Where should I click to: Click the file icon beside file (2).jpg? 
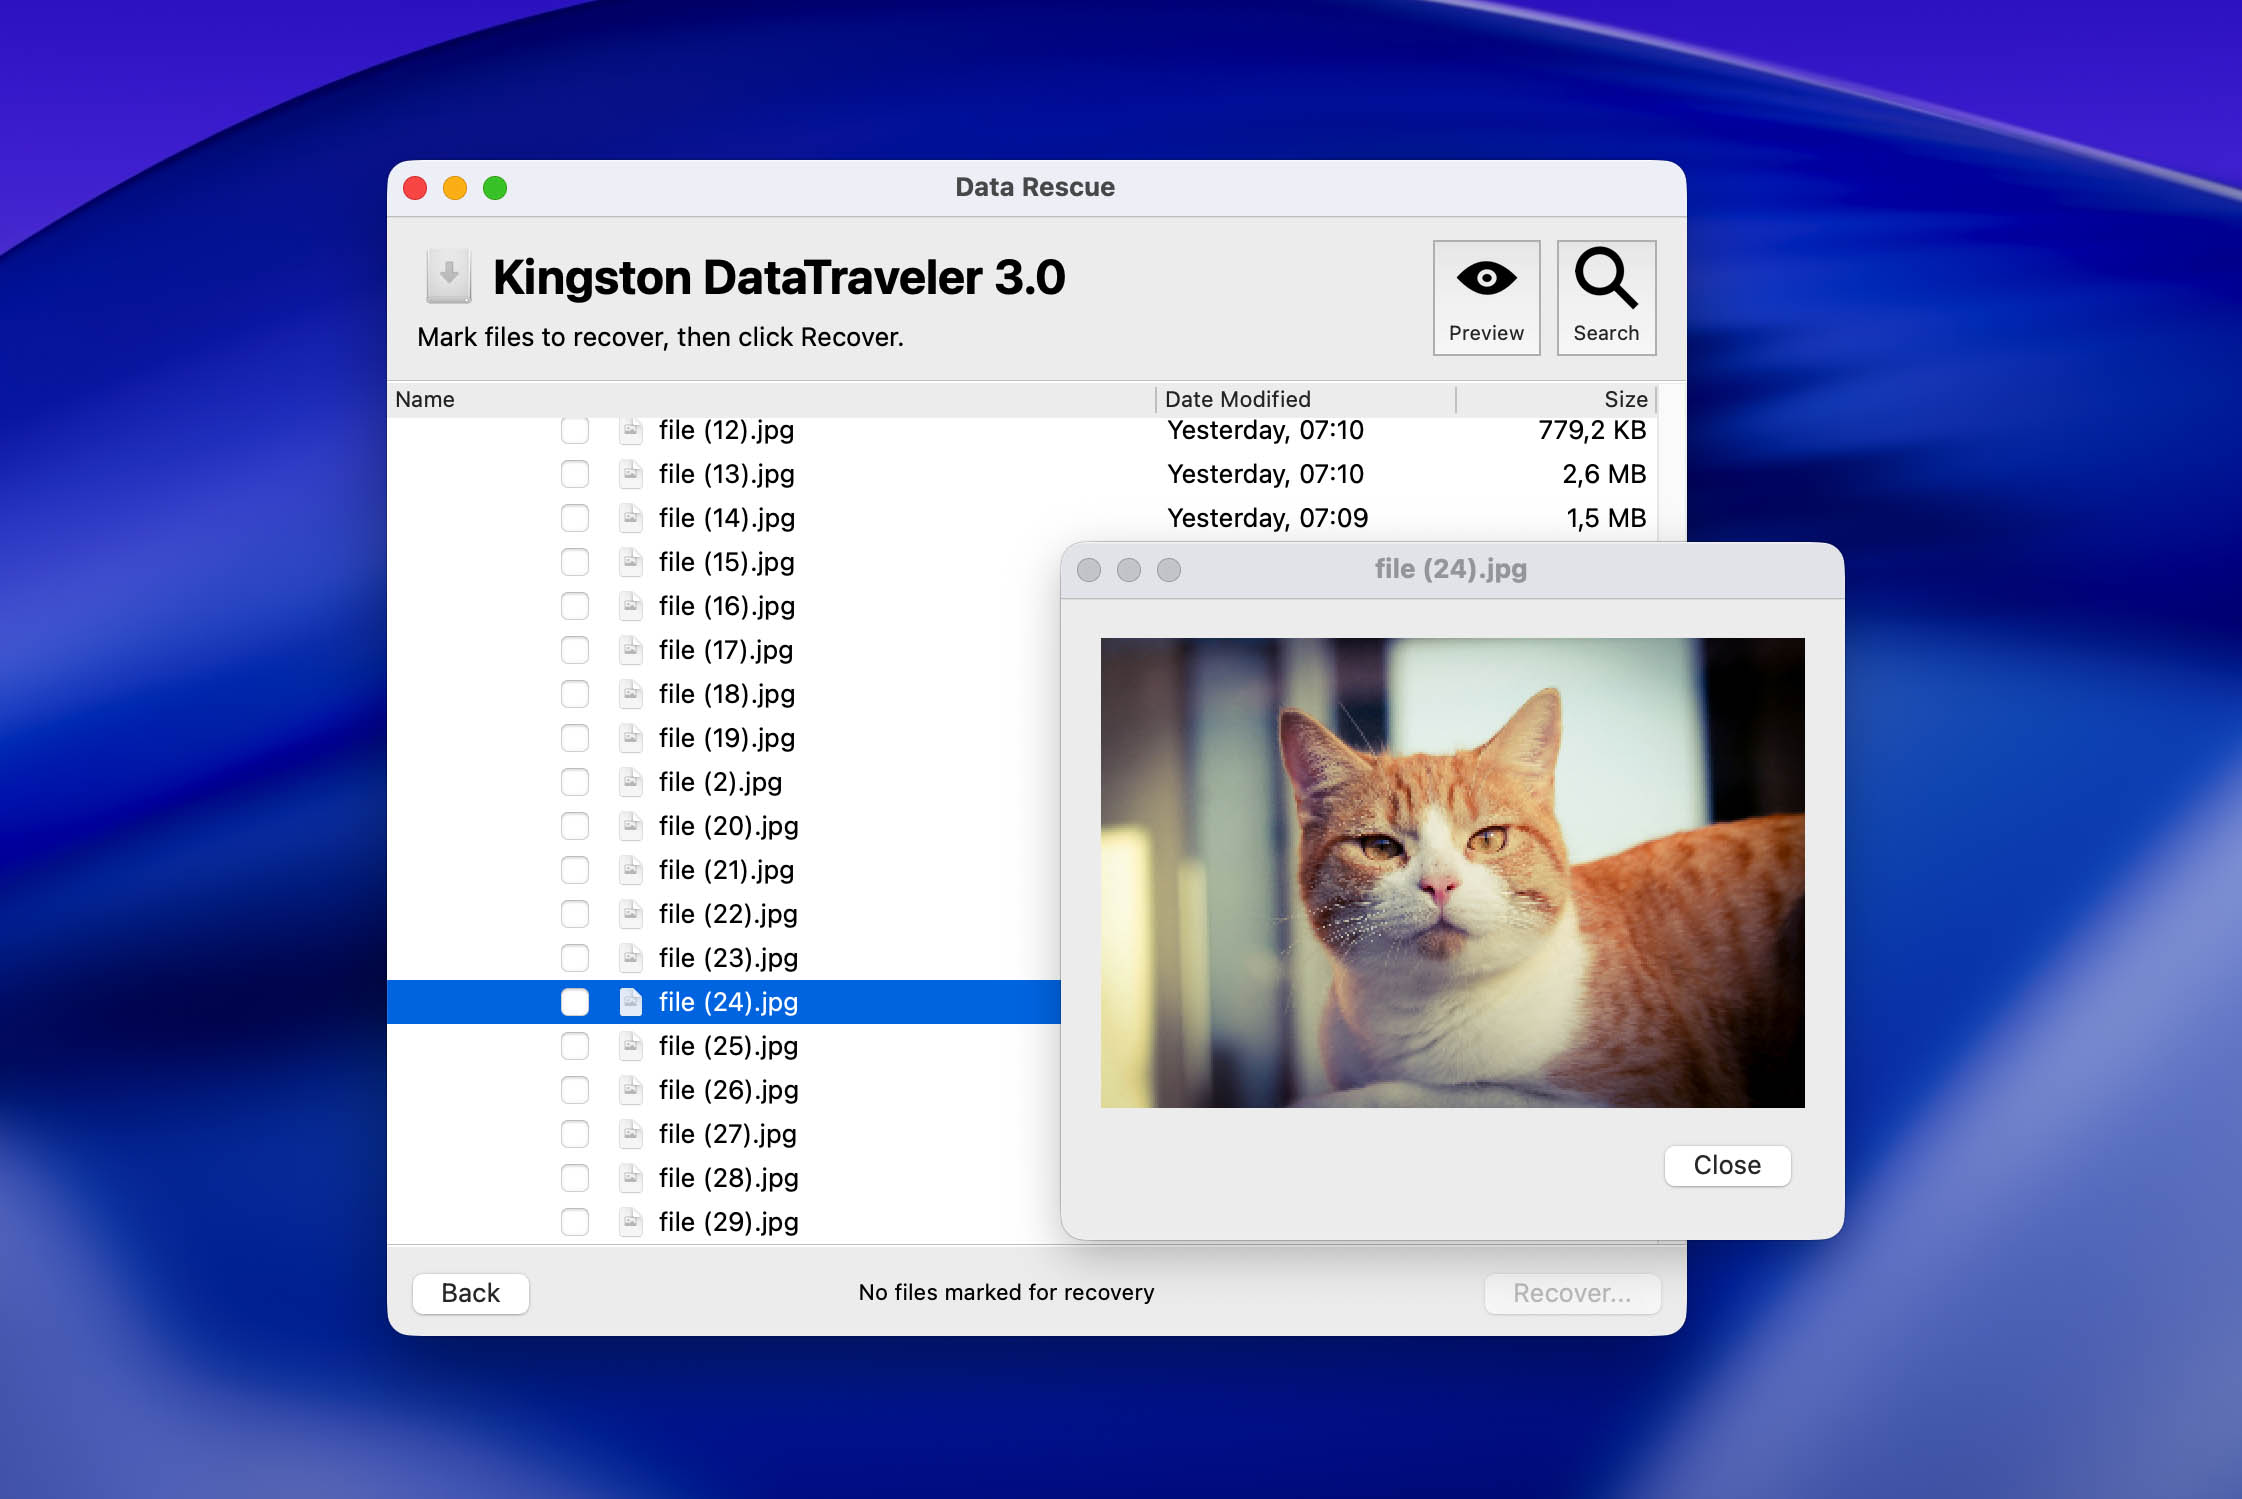click(630, 782)
